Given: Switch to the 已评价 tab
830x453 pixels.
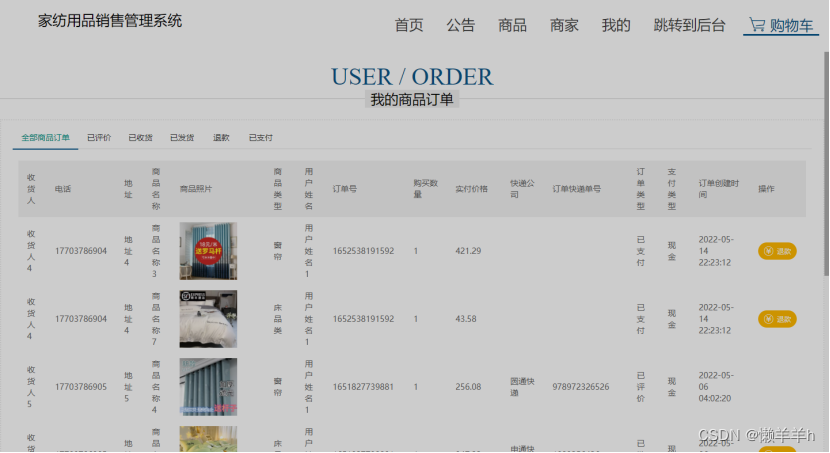Looking at the screenshot, I should click(x=99, y=138).
